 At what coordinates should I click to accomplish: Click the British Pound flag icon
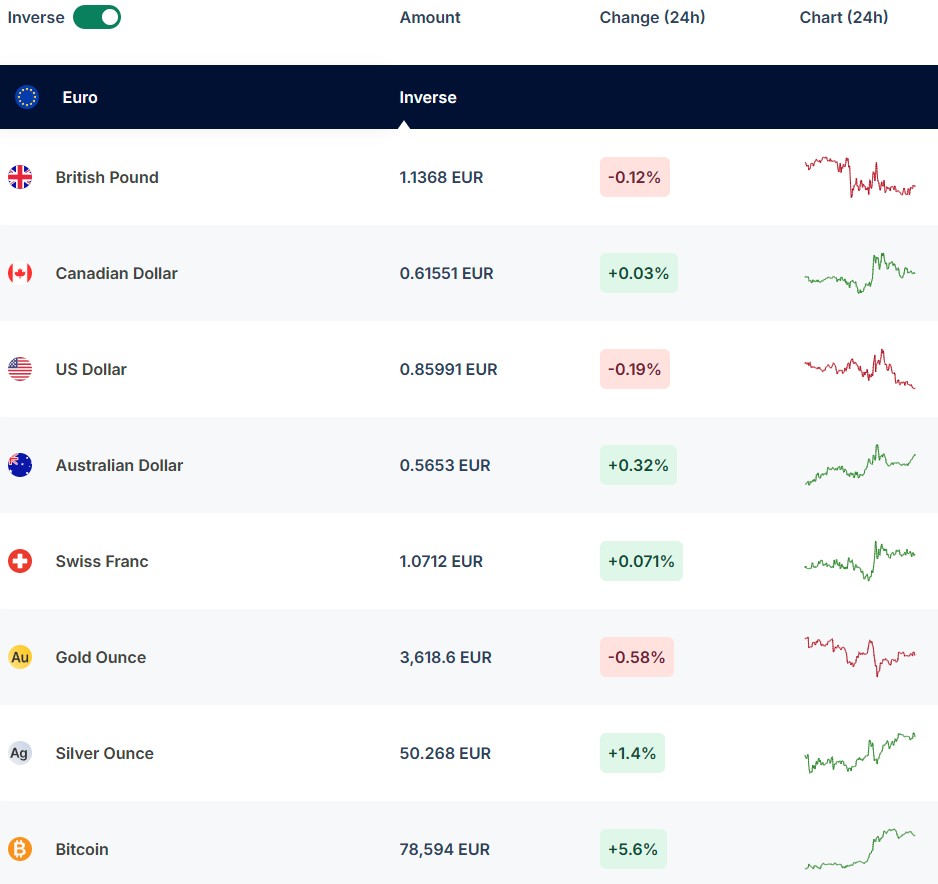tap(20, 177)
